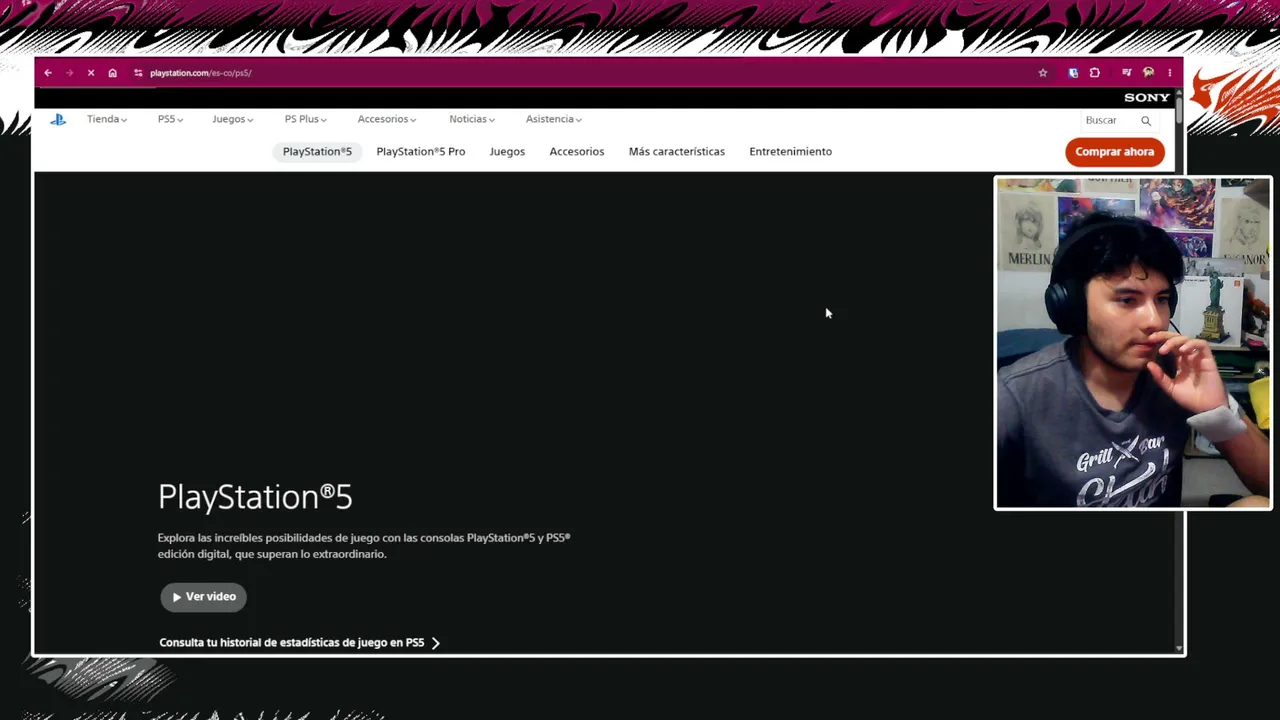Expand the Noticias dropdown
Screen dimensions: 1280x720
click(472, 119)
